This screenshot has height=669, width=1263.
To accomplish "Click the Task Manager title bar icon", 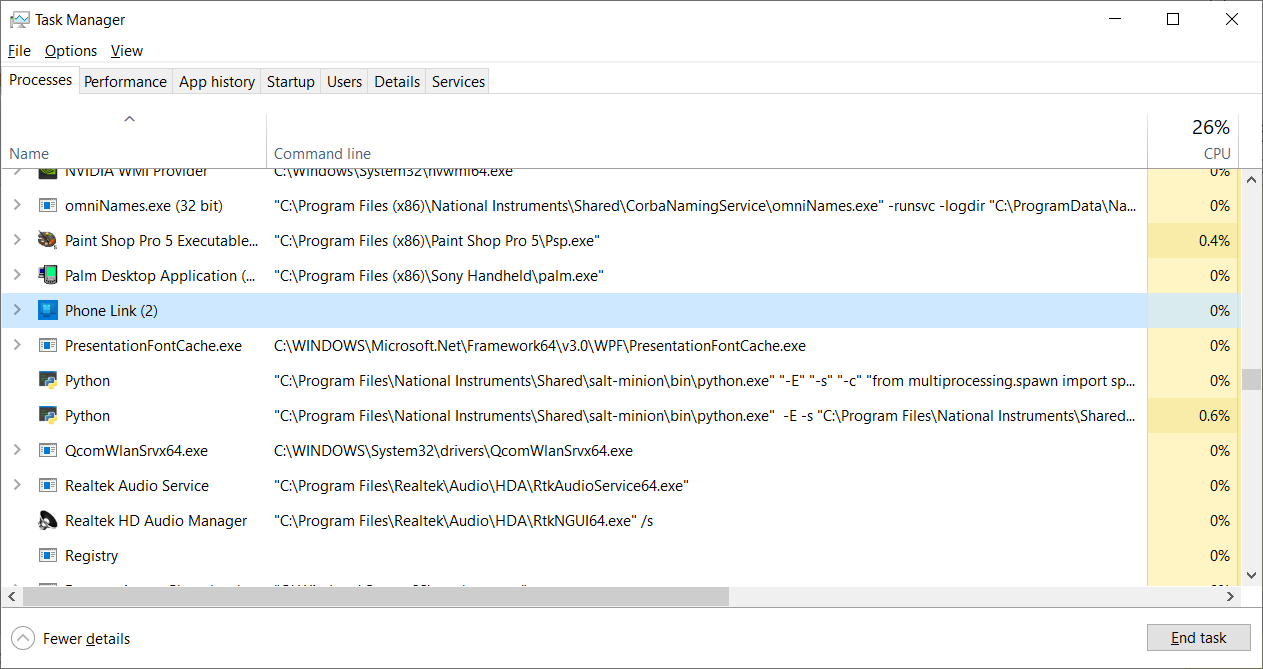I will tap(19, 20).
